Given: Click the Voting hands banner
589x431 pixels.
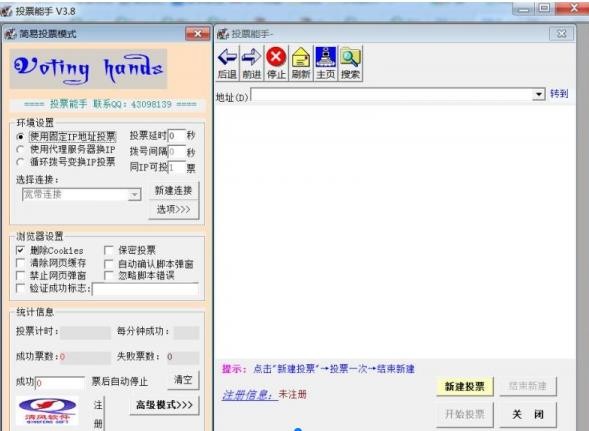Looking at the screenshot, I should tap(88, 69).
